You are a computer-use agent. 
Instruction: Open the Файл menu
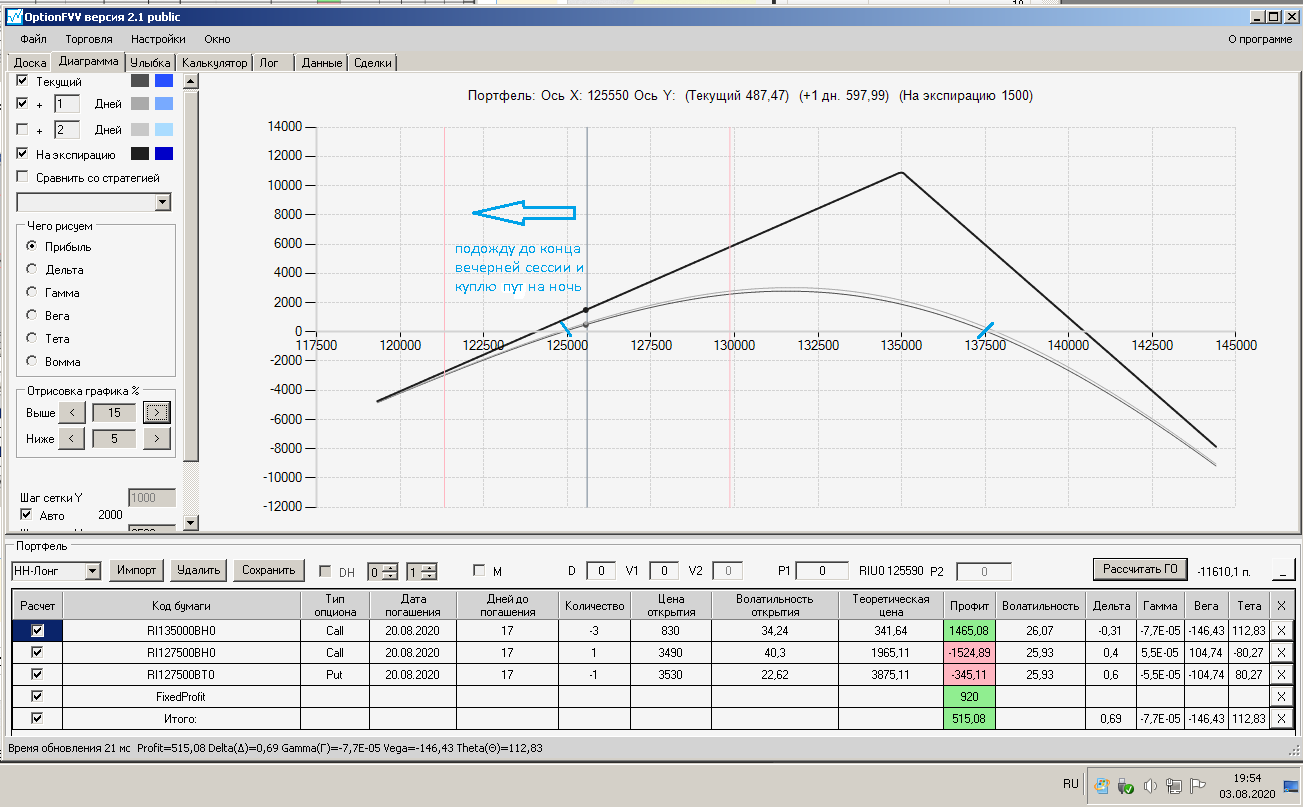(33, 39)
